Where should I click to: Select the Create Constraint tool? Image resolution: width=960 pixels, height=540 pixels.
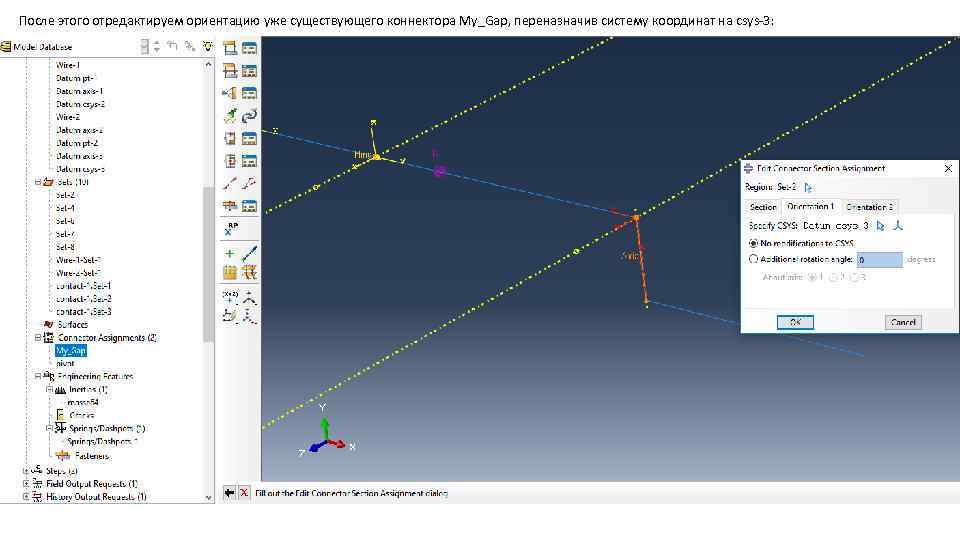coord(230,138)
